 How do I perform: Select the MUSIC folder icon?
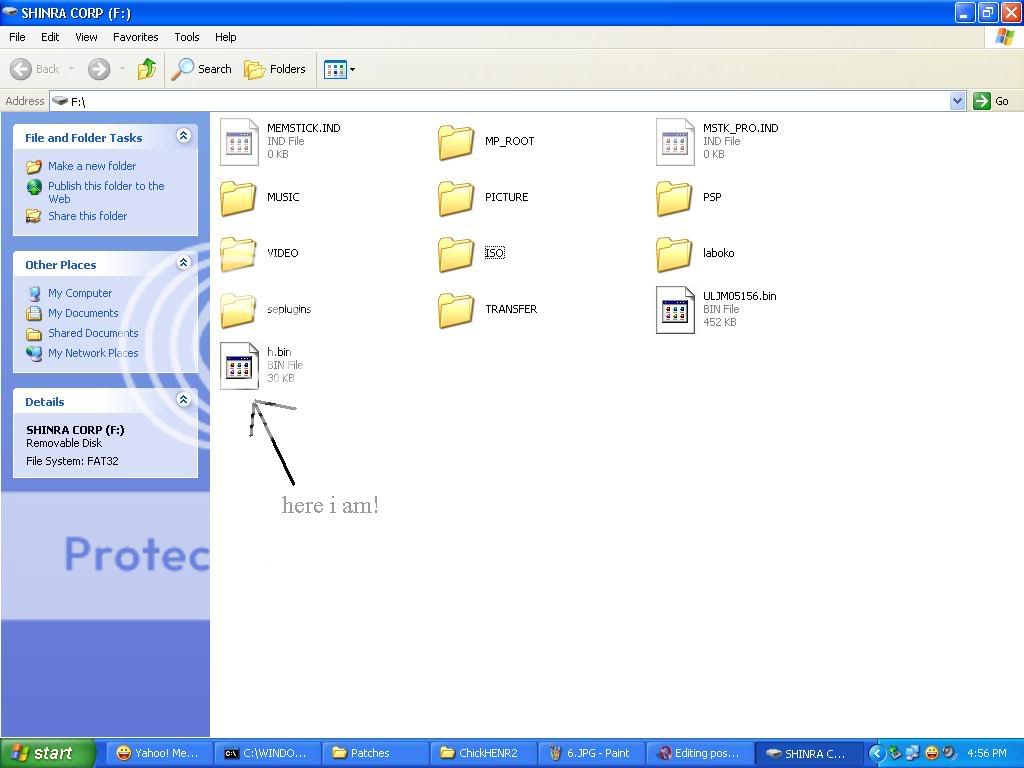(x=238, y=198)
